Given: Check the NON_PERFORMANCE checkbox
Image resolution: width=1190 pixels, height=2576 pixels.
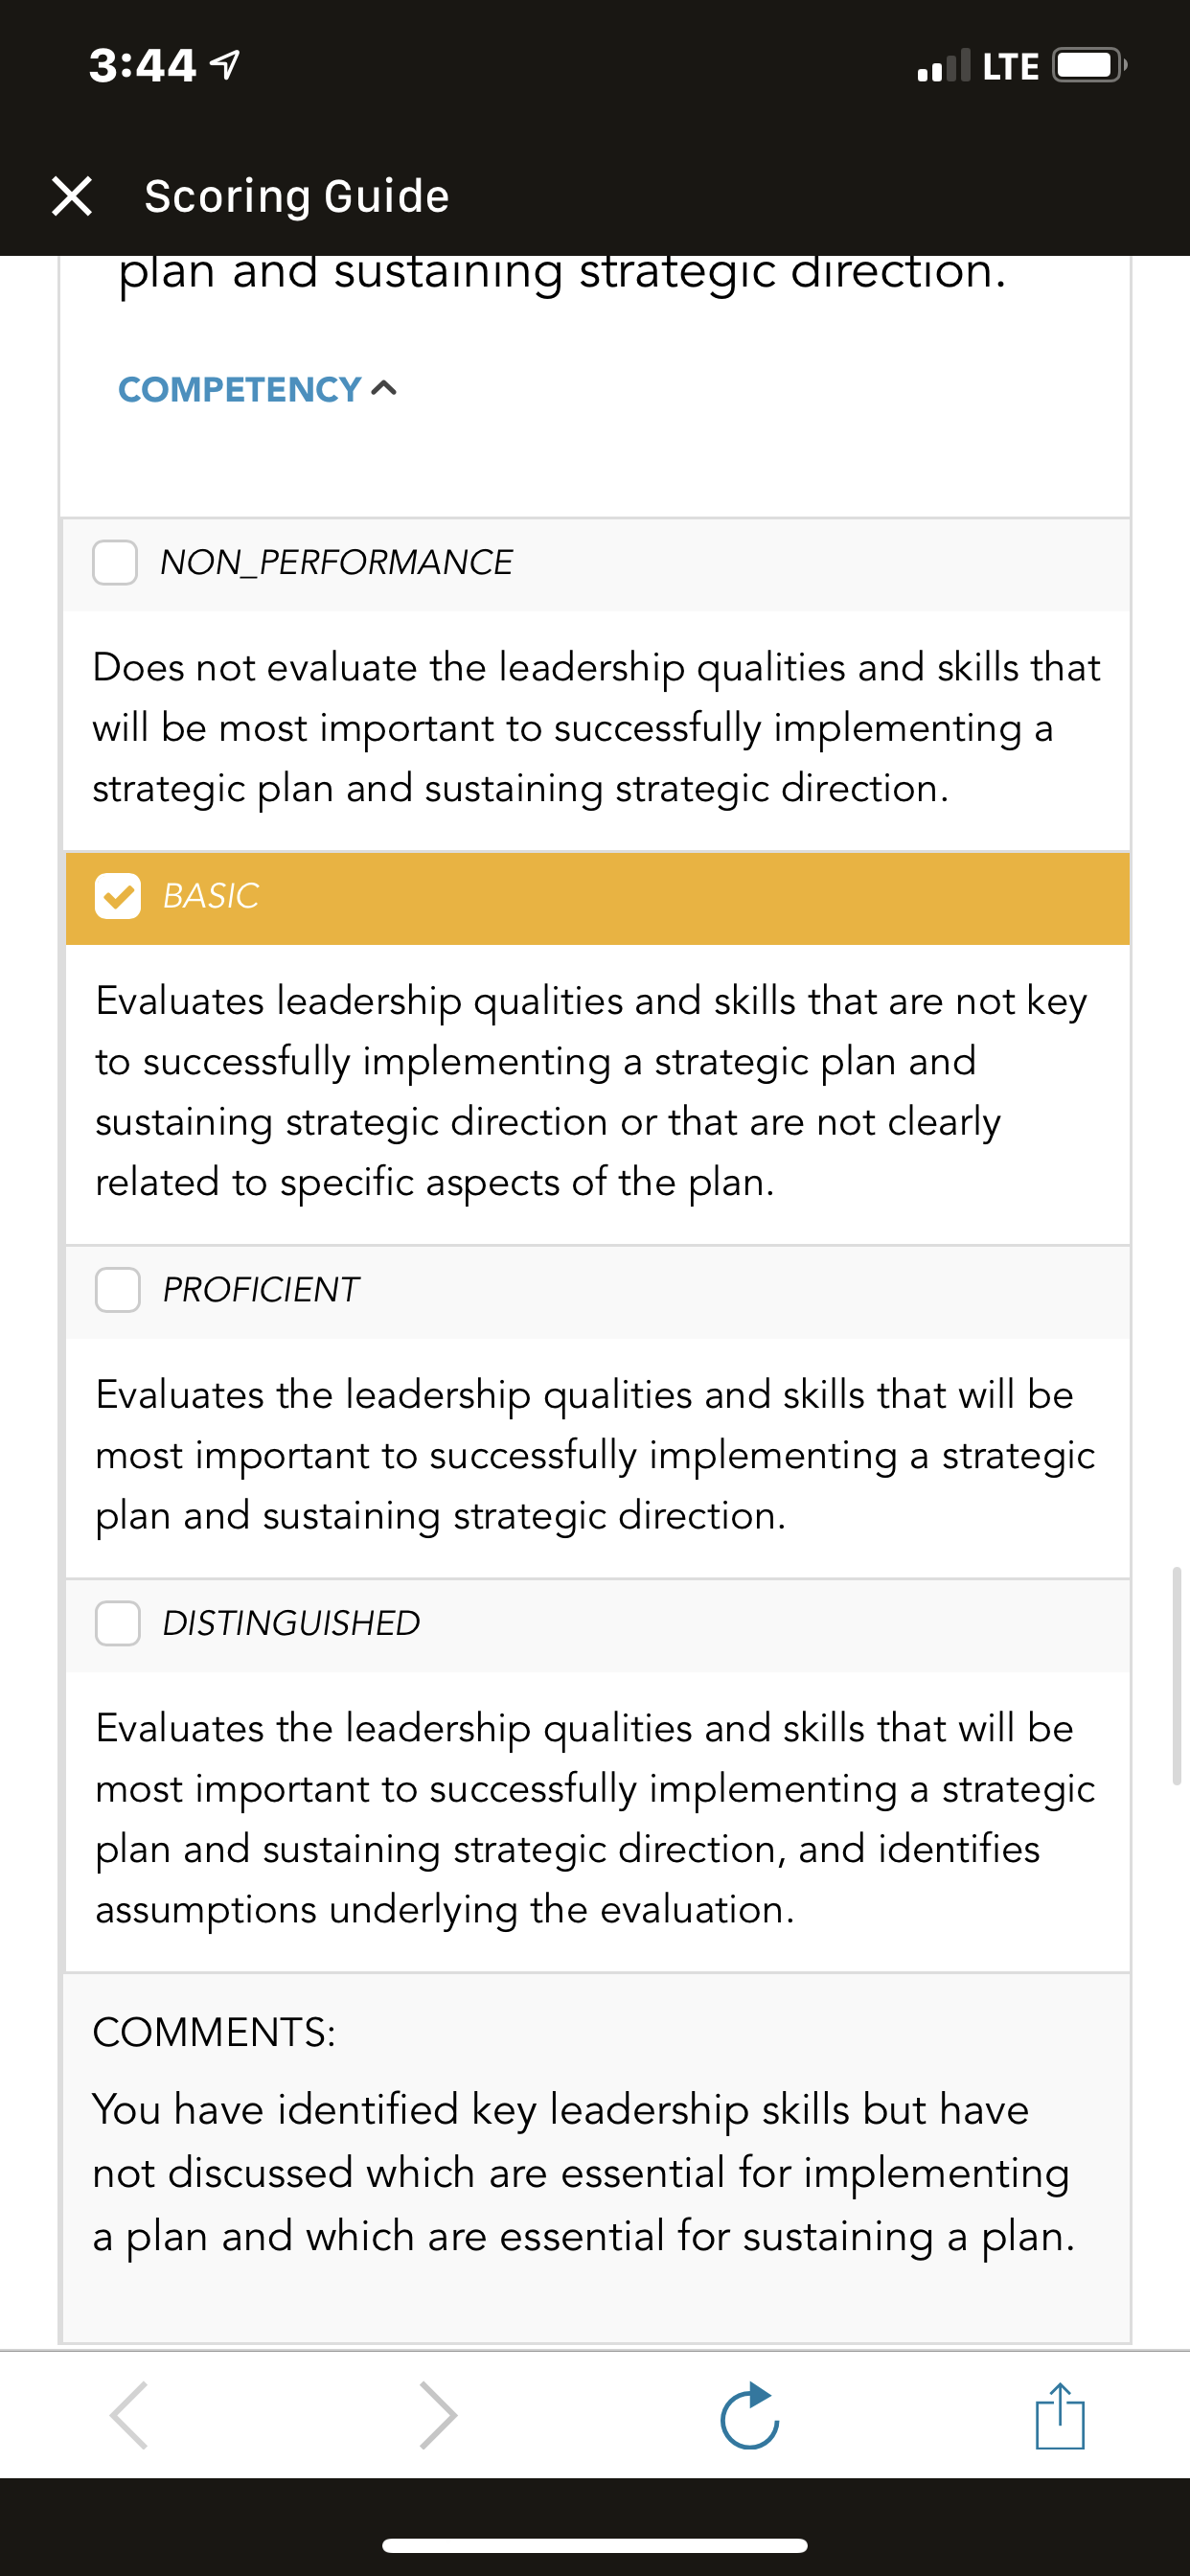Looking at the screenshot, I should (115, 562).
